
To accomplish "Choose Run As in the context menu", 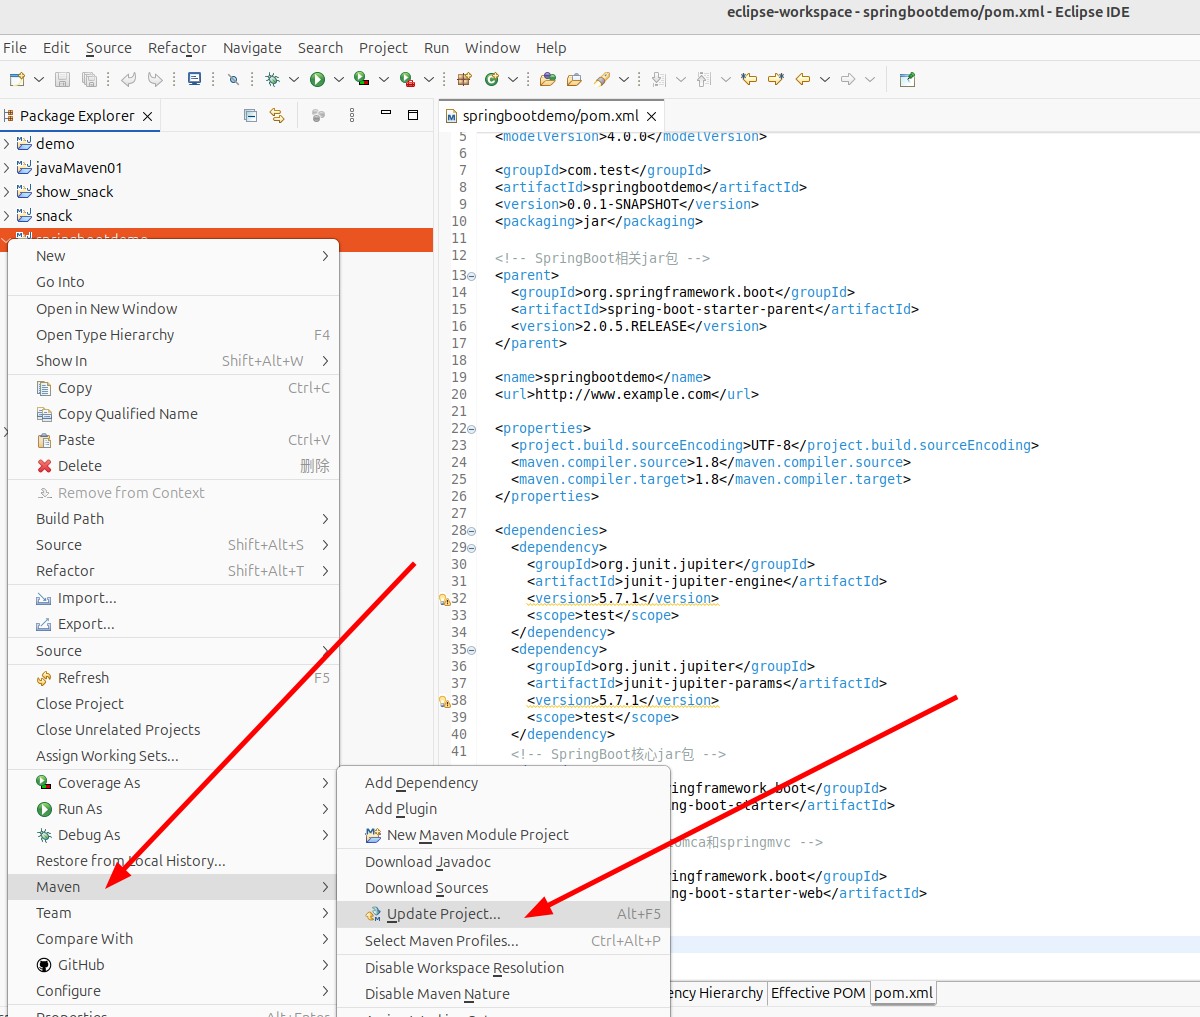I will coord(173,809).
